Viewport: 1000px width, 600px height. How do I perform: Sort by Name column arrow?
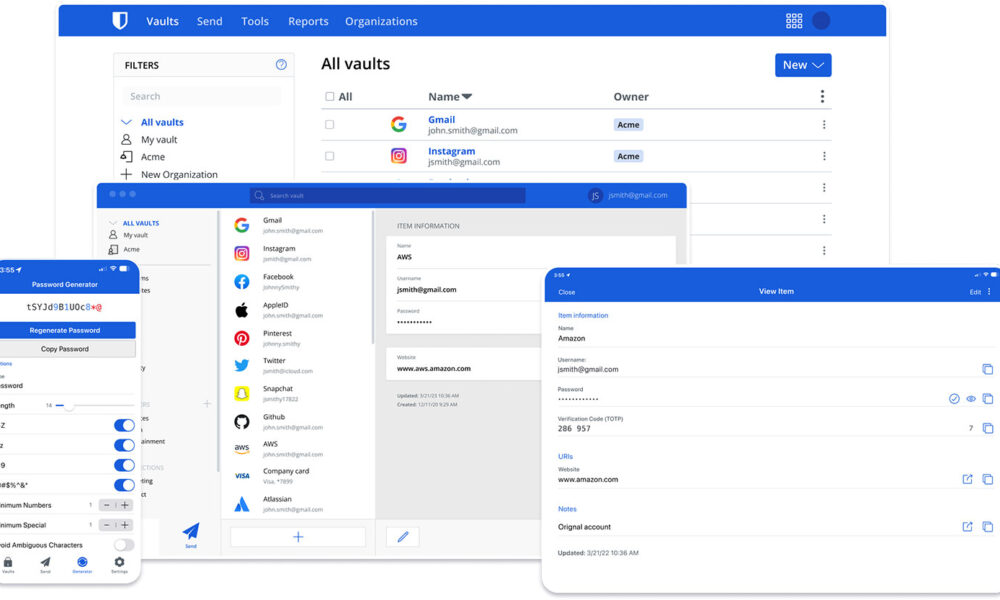[x=467, y=96]
